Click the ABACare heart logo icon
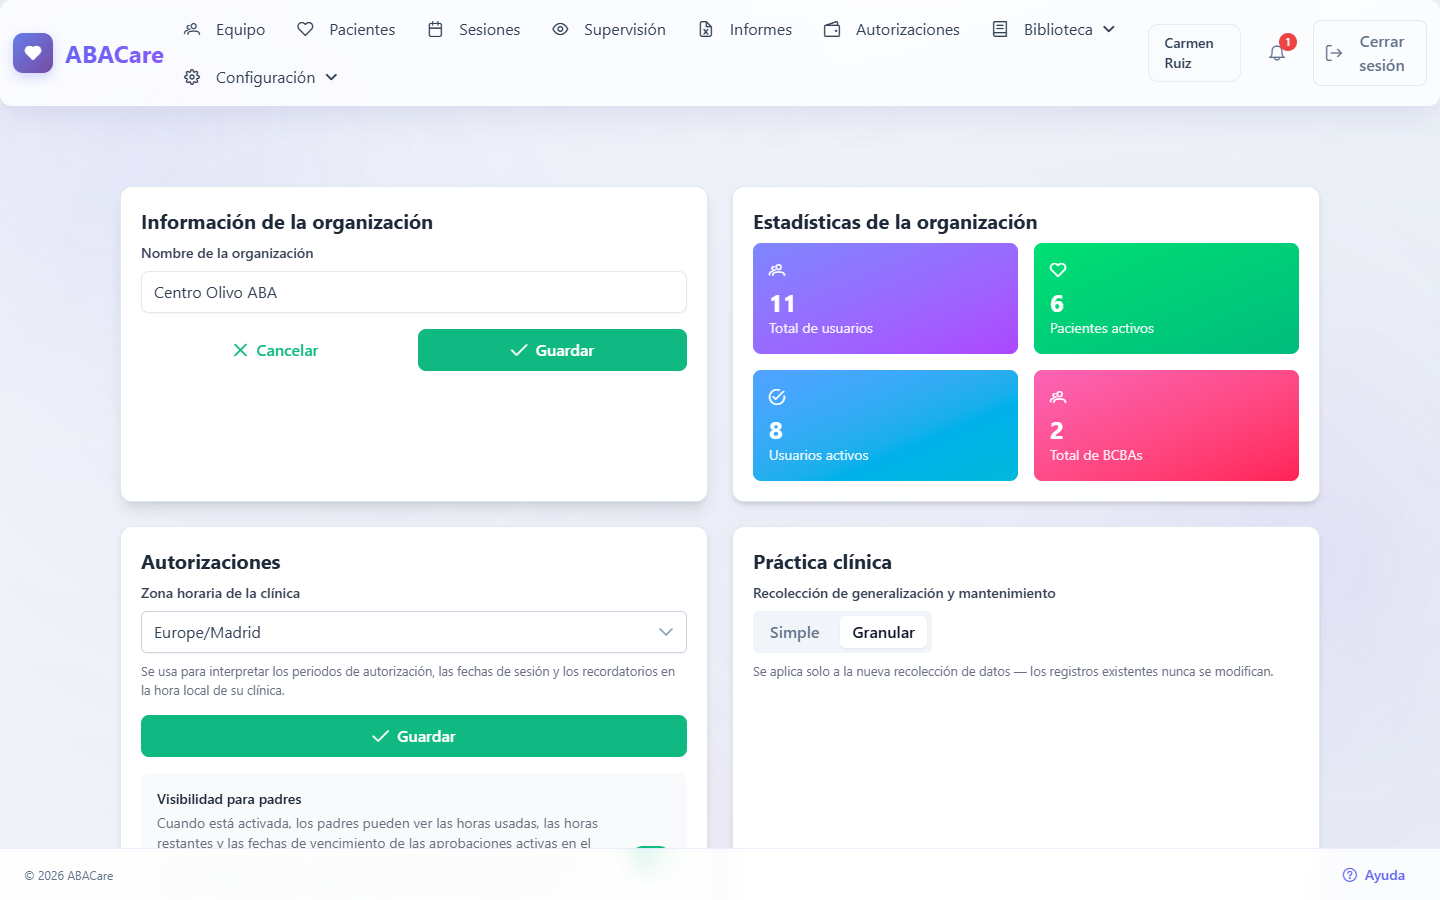This screenshot has width=1440, height=900. [x=33, y=53]
